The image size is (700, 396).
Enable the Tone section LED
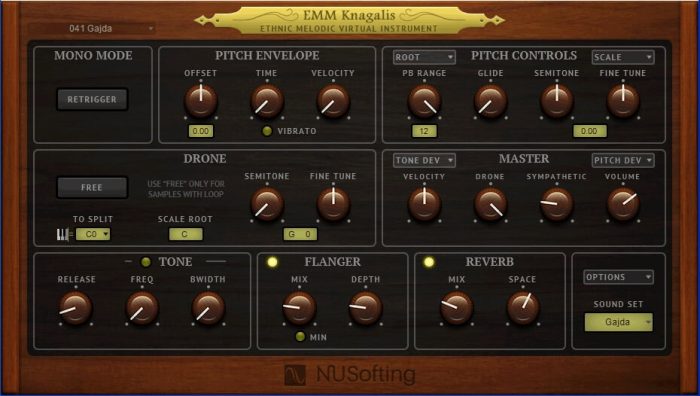[146, 262]
